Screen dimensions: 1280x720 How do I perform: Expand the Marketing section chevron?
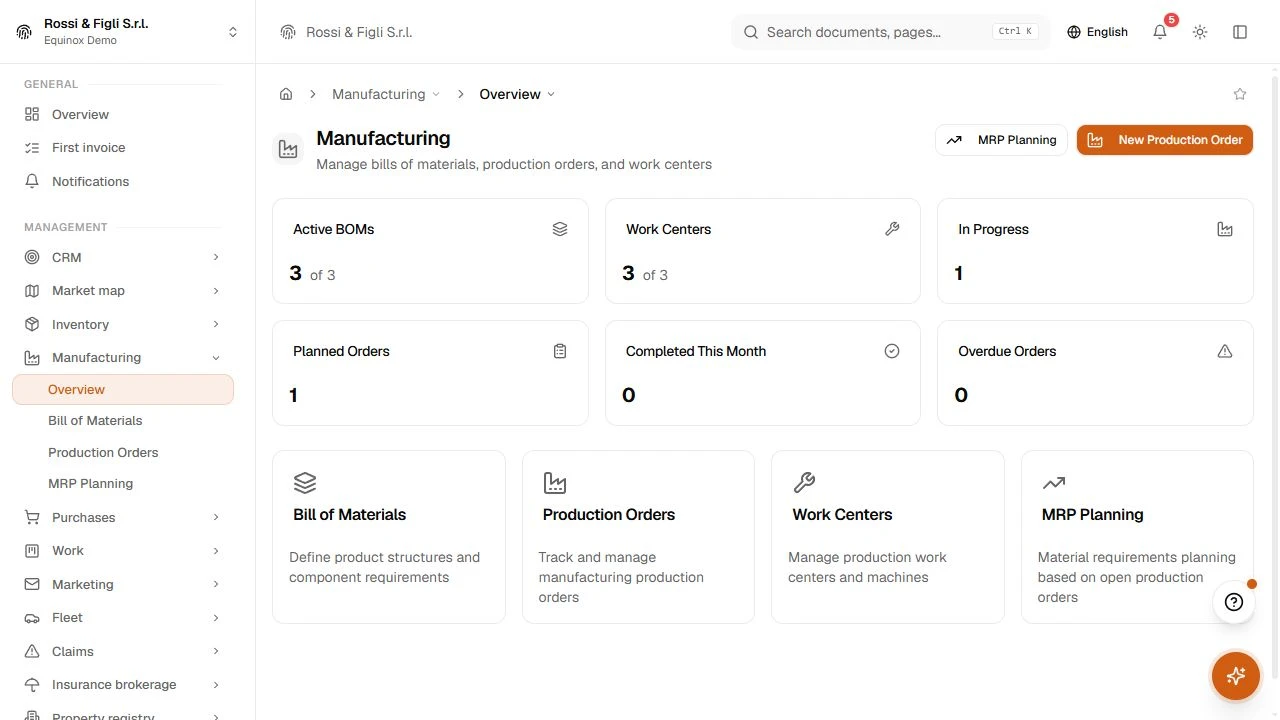point(216,584)
